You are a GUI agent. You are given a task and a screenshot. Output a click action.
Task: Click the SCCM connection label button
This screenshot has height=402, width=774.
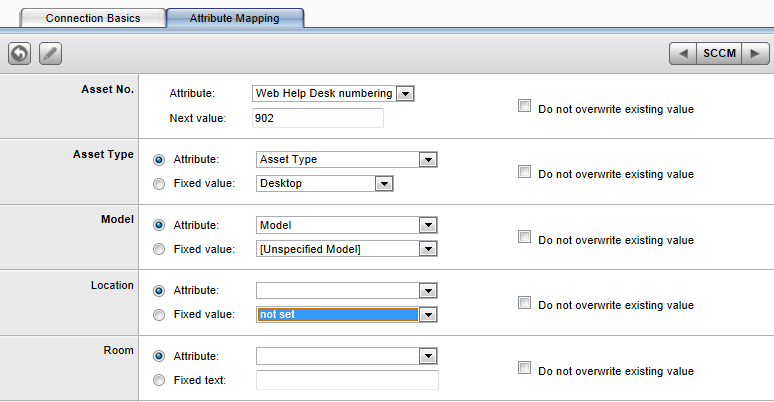click(x=719, y=53)
